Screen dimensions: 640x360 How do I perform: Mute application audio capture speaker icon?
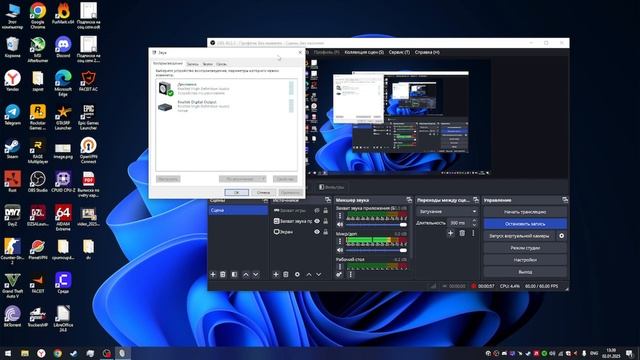340,224
